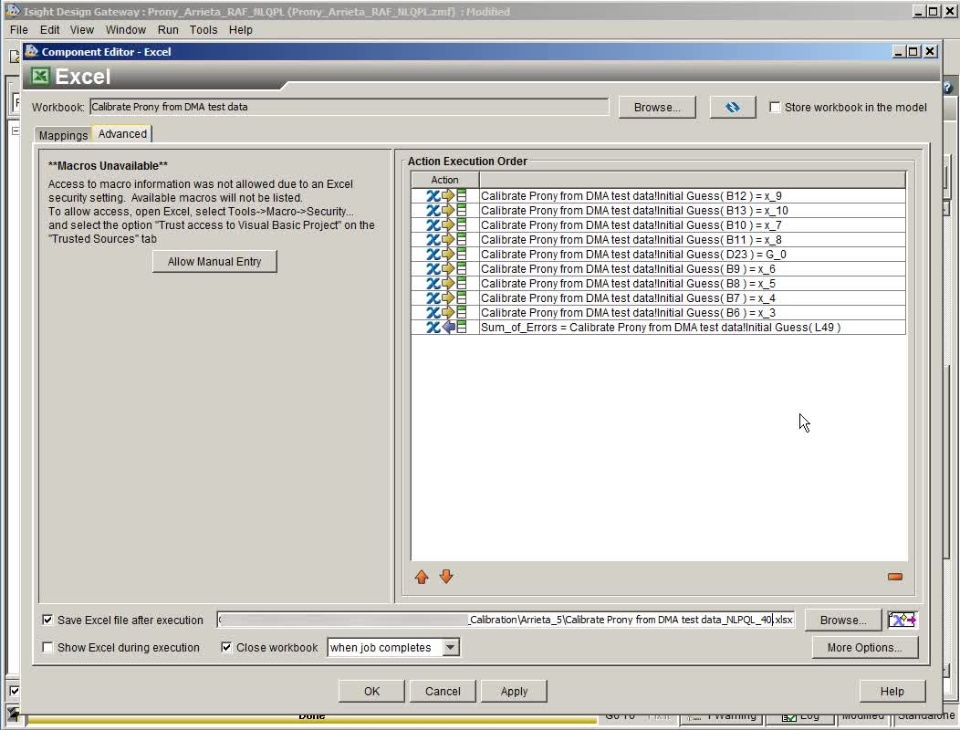Click Allow Manual Entry button
The height and width of the screenshot is (730, 960).
point(214,262)
